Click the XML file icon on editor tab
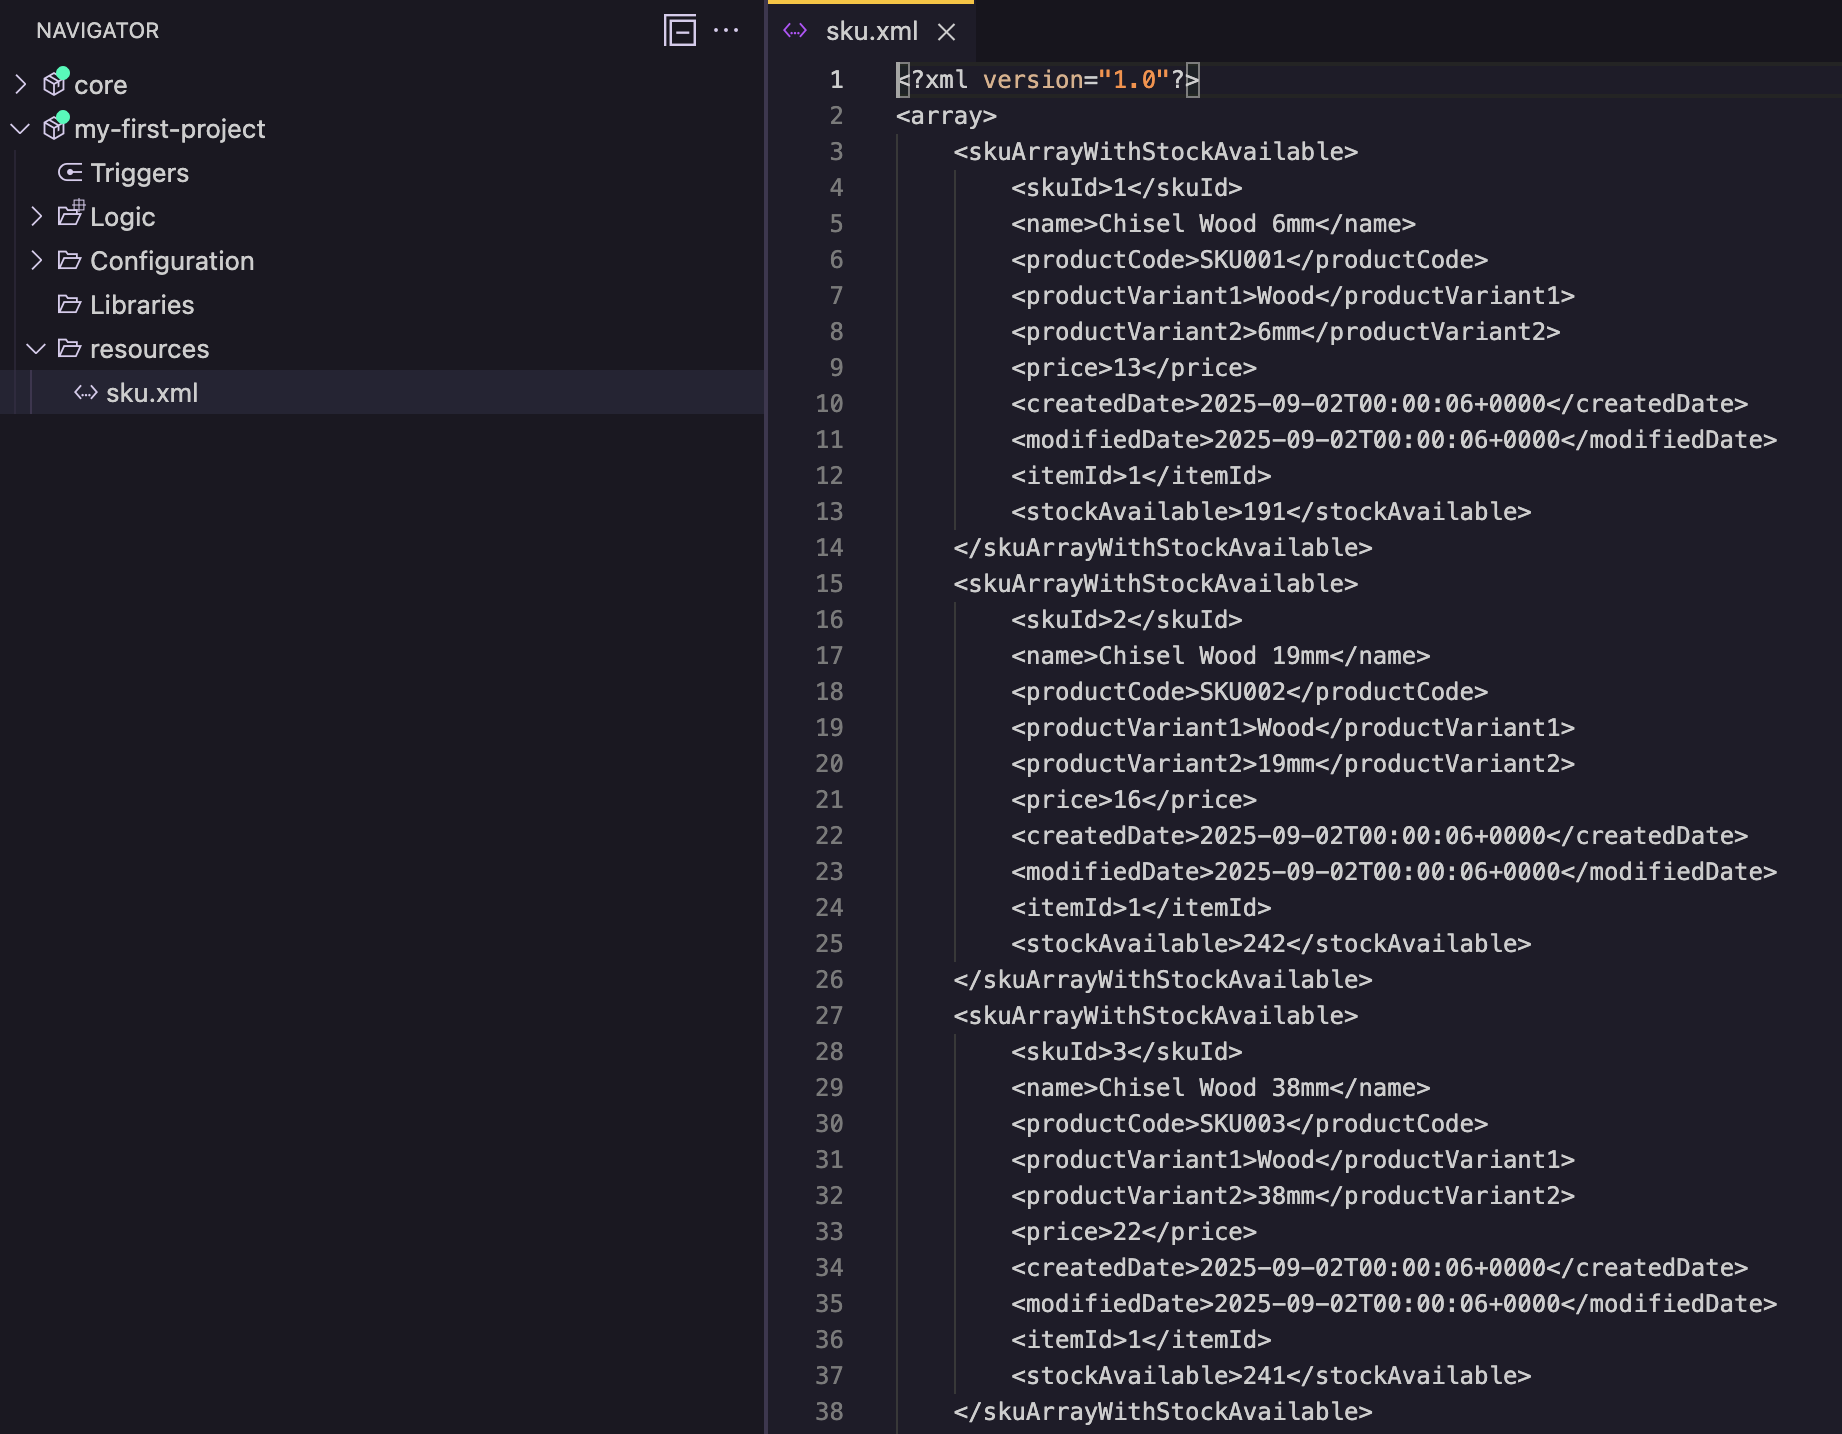Viewport: 1842px width, 1434px height. click(x=795, y=31)
